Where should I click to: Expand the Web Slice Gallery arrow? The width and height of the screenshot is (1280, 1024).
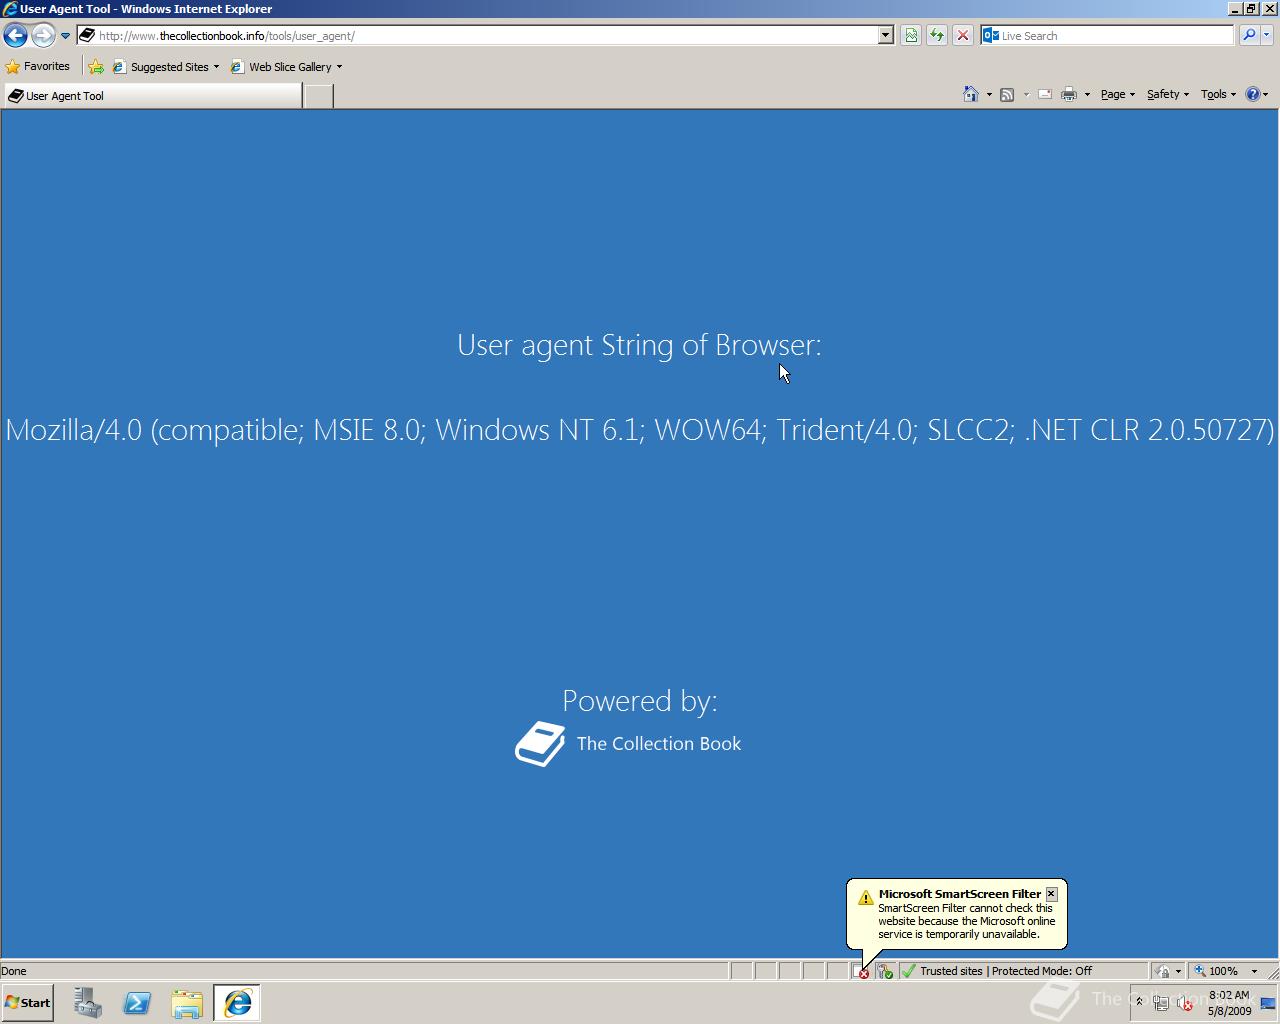(339, 67)
